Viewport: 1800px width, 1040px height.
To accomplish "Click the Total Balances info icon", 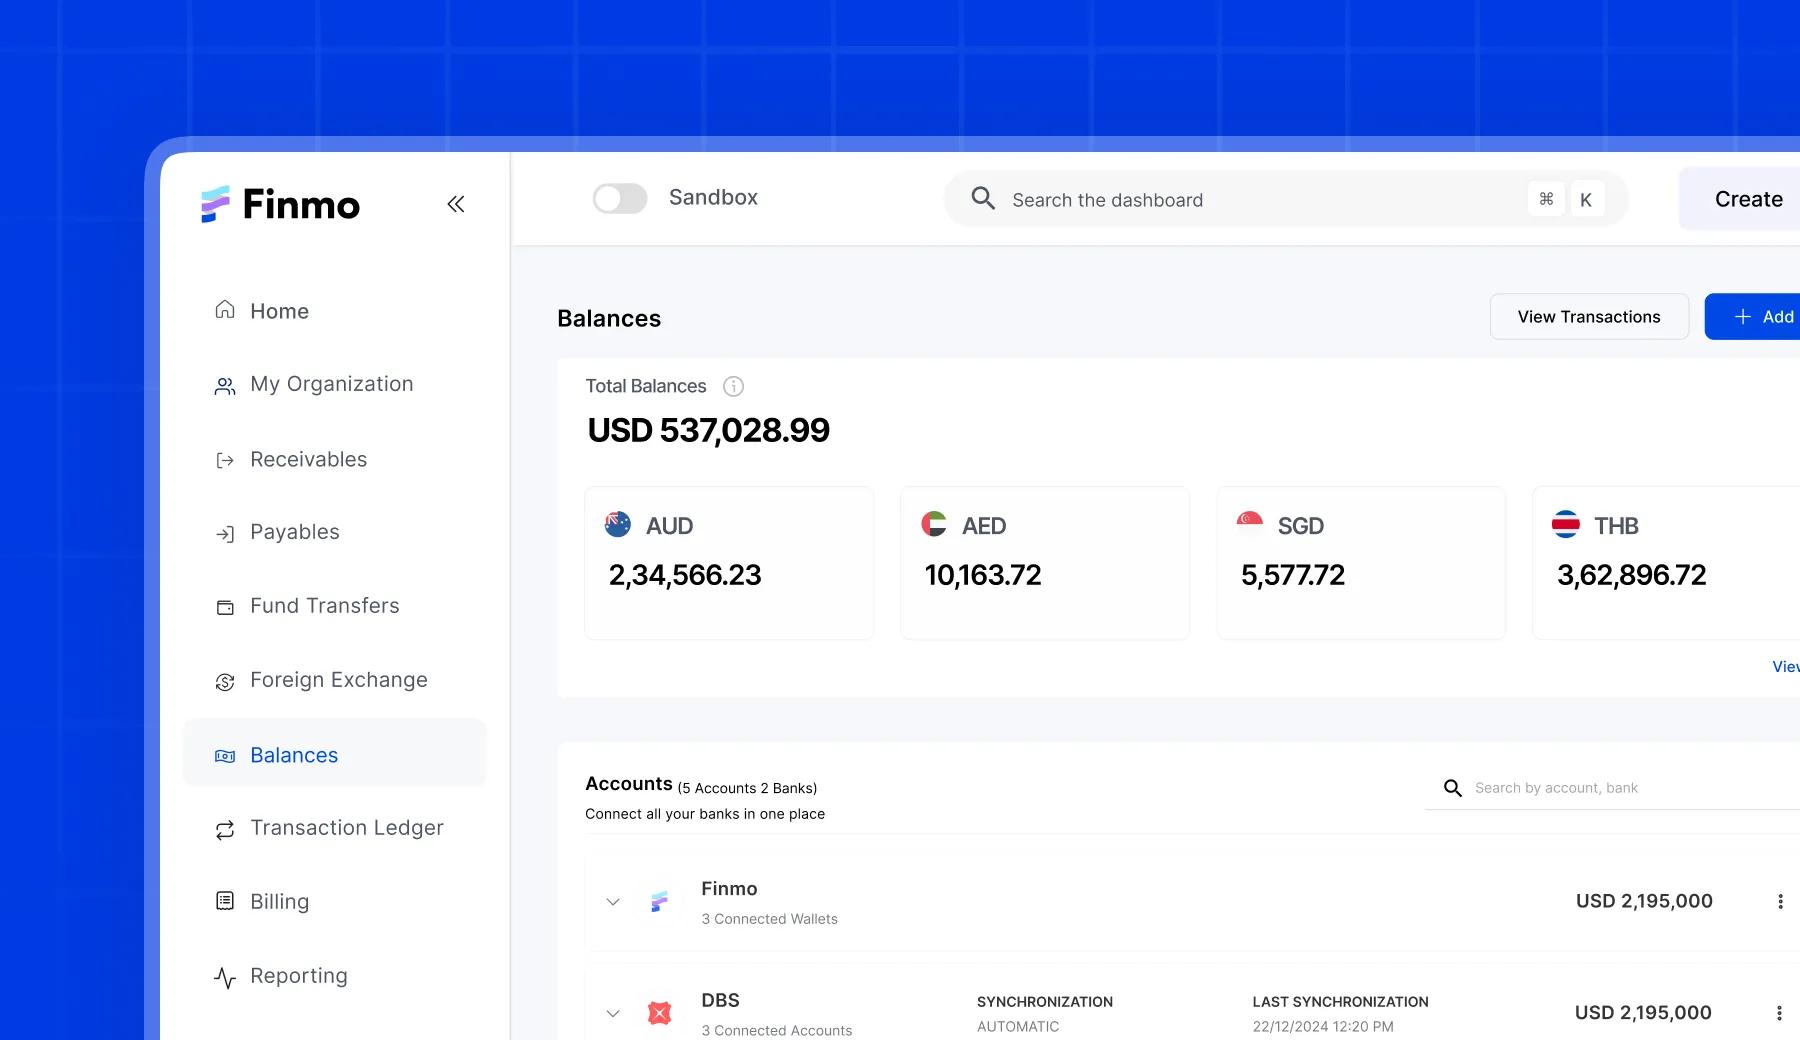I will coord(733,386).
